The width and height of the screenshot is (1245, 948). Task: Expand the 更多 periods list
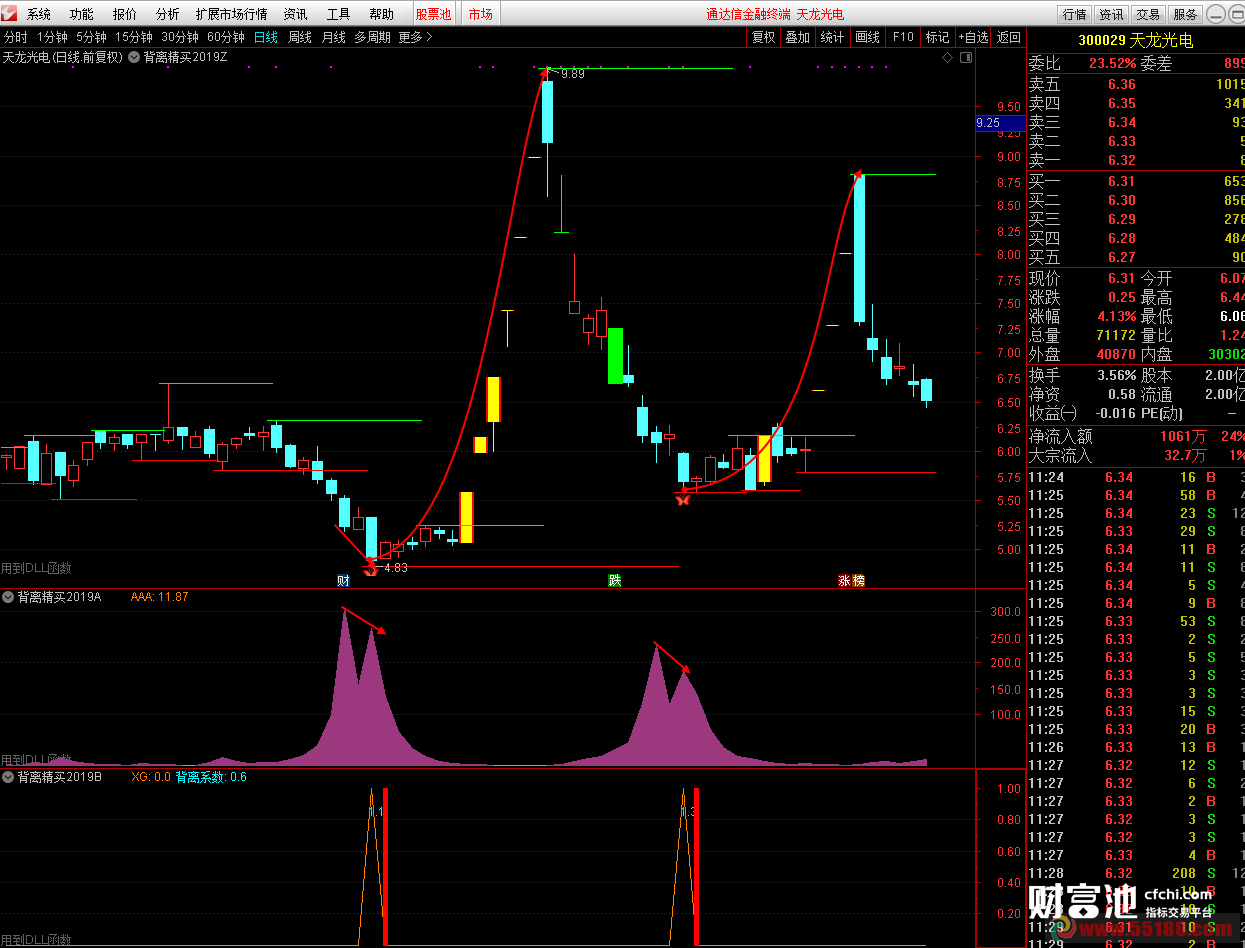(415, 37)
